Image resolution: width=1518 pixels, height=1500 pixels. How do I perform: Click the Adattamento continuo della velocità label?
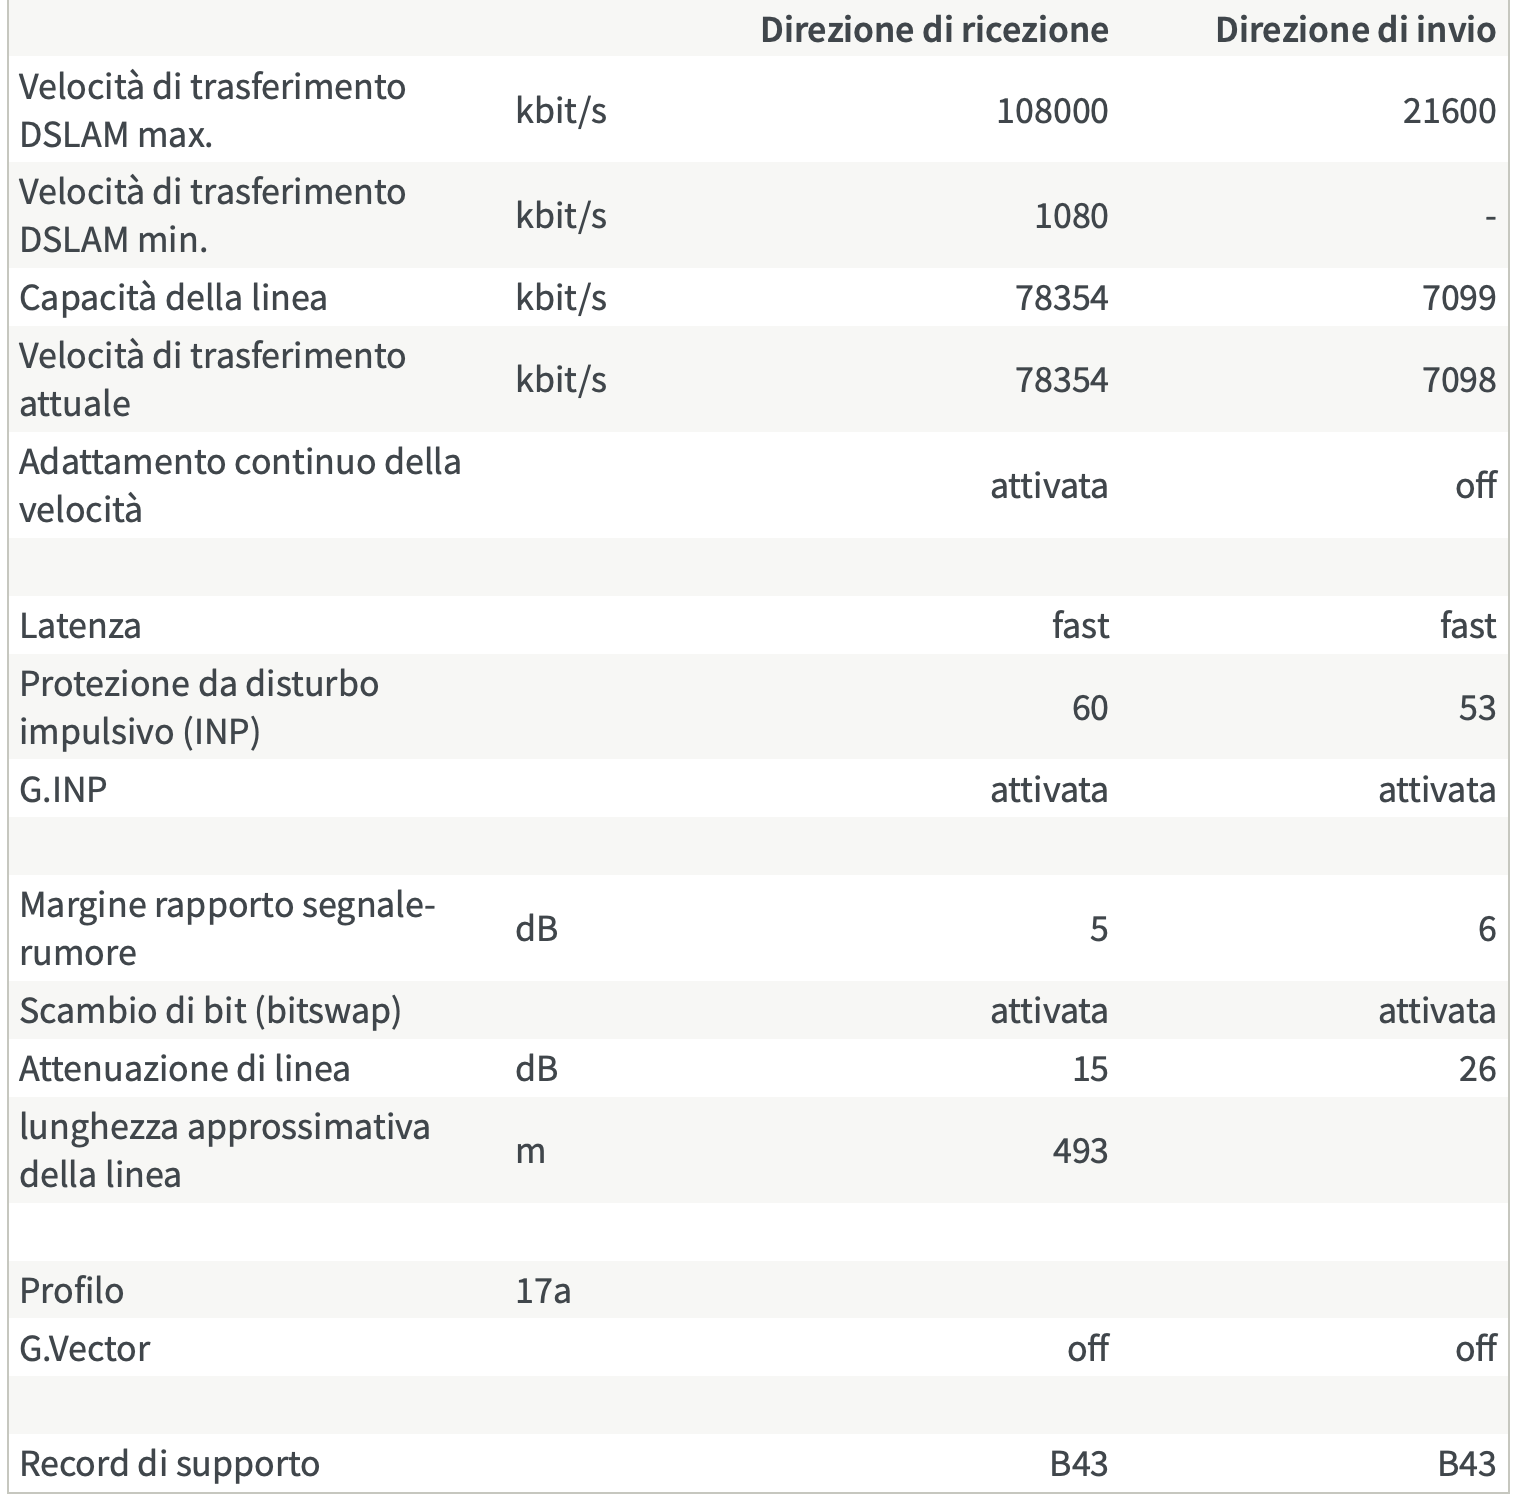[240, 485]
